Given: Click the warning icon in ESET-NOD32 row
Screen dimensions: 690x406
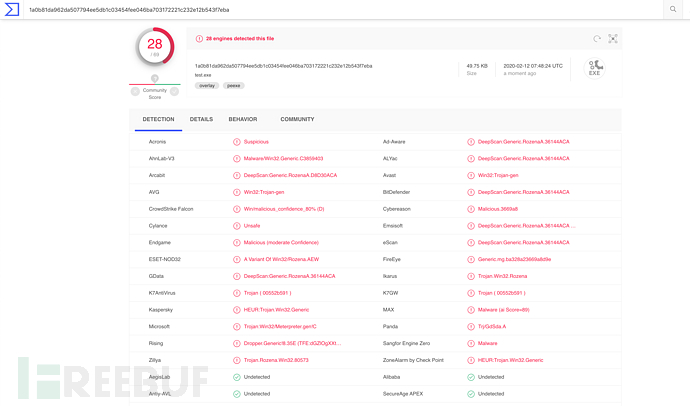Looking at the screenshot, I should (x=237, y=259).
